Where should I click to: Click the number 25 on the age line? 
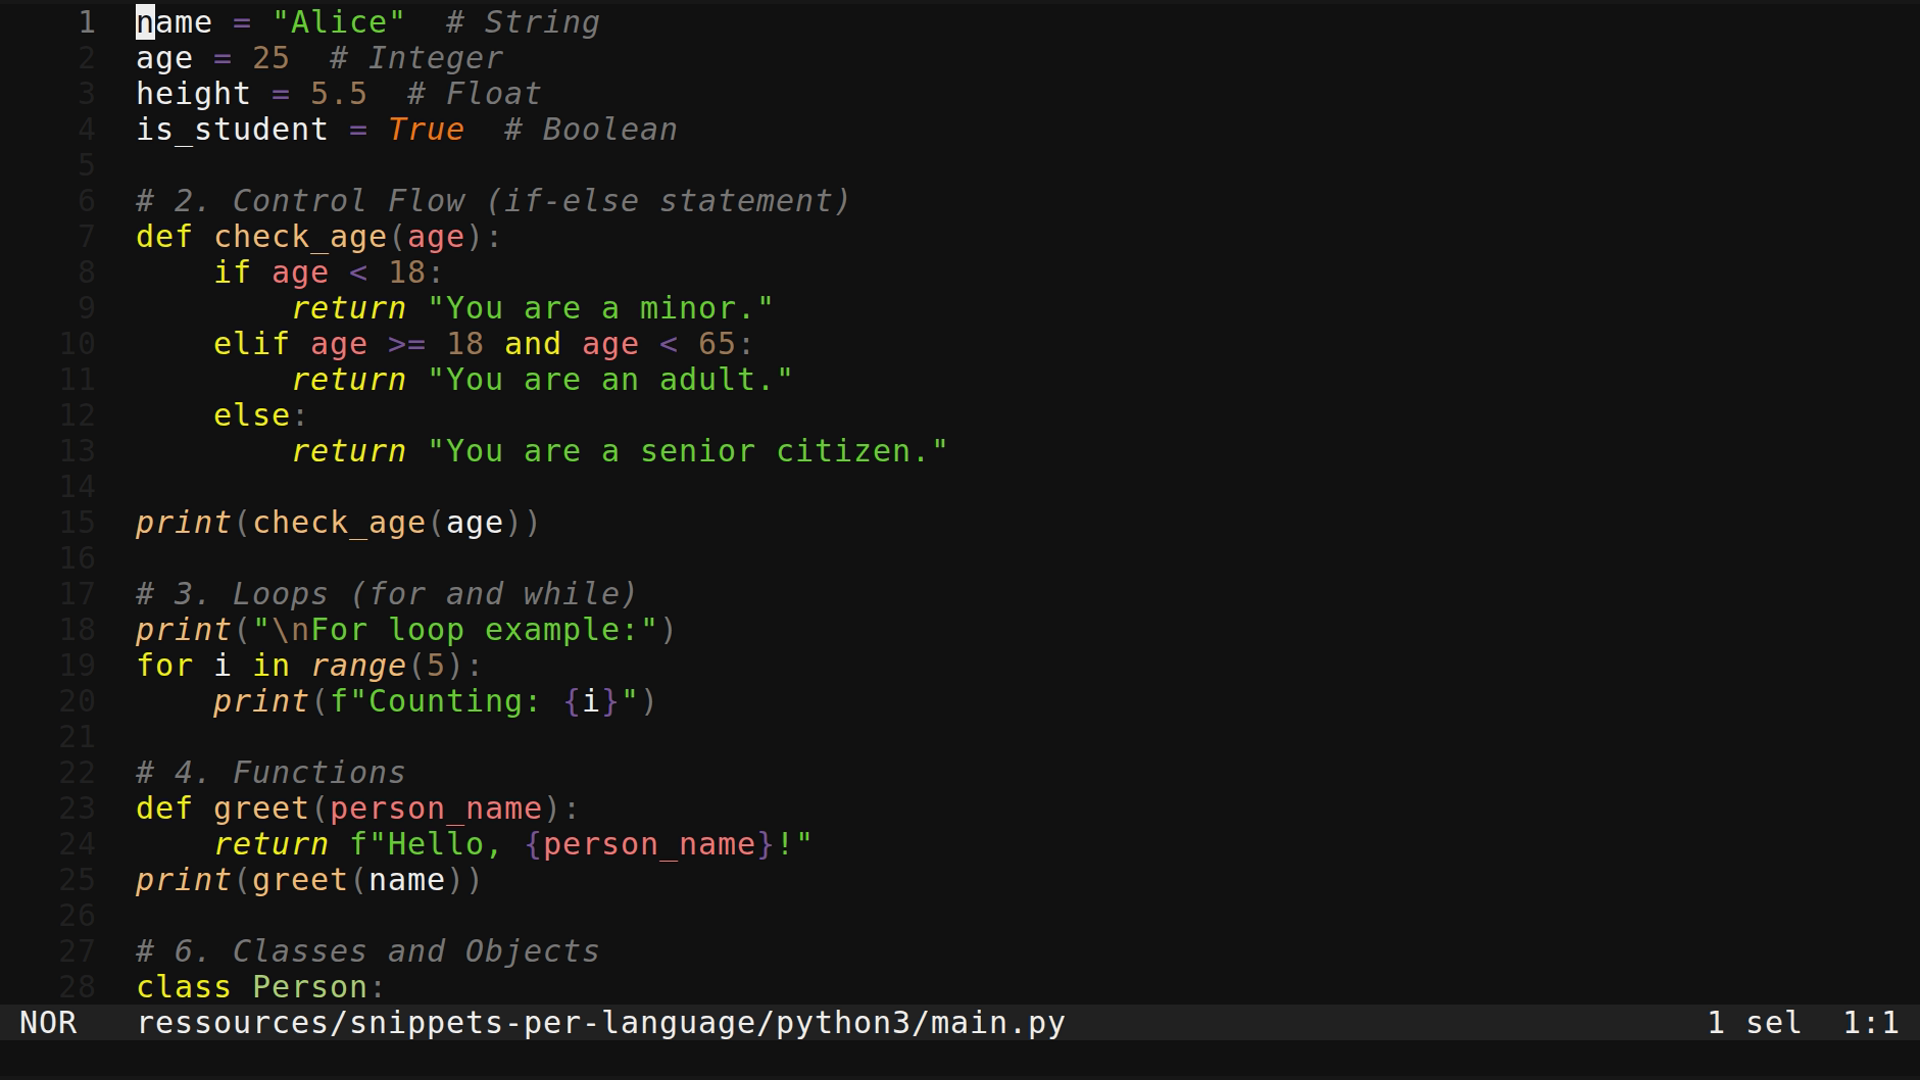coord(271,58)
